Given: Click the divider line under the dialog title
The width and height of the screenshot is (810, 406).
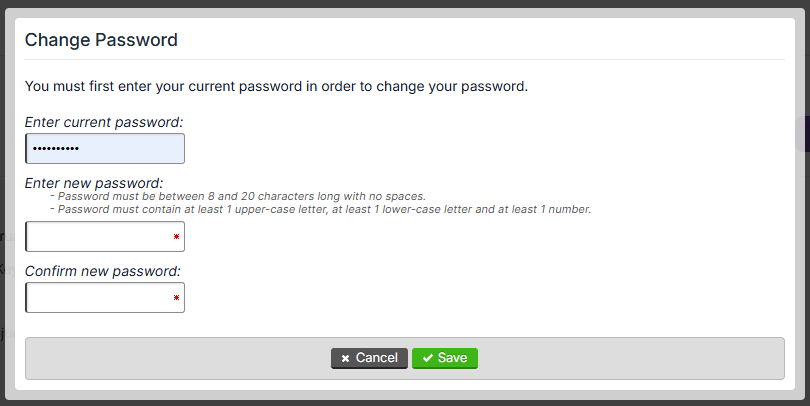Looking at the screenshot, I should (400, 60).
